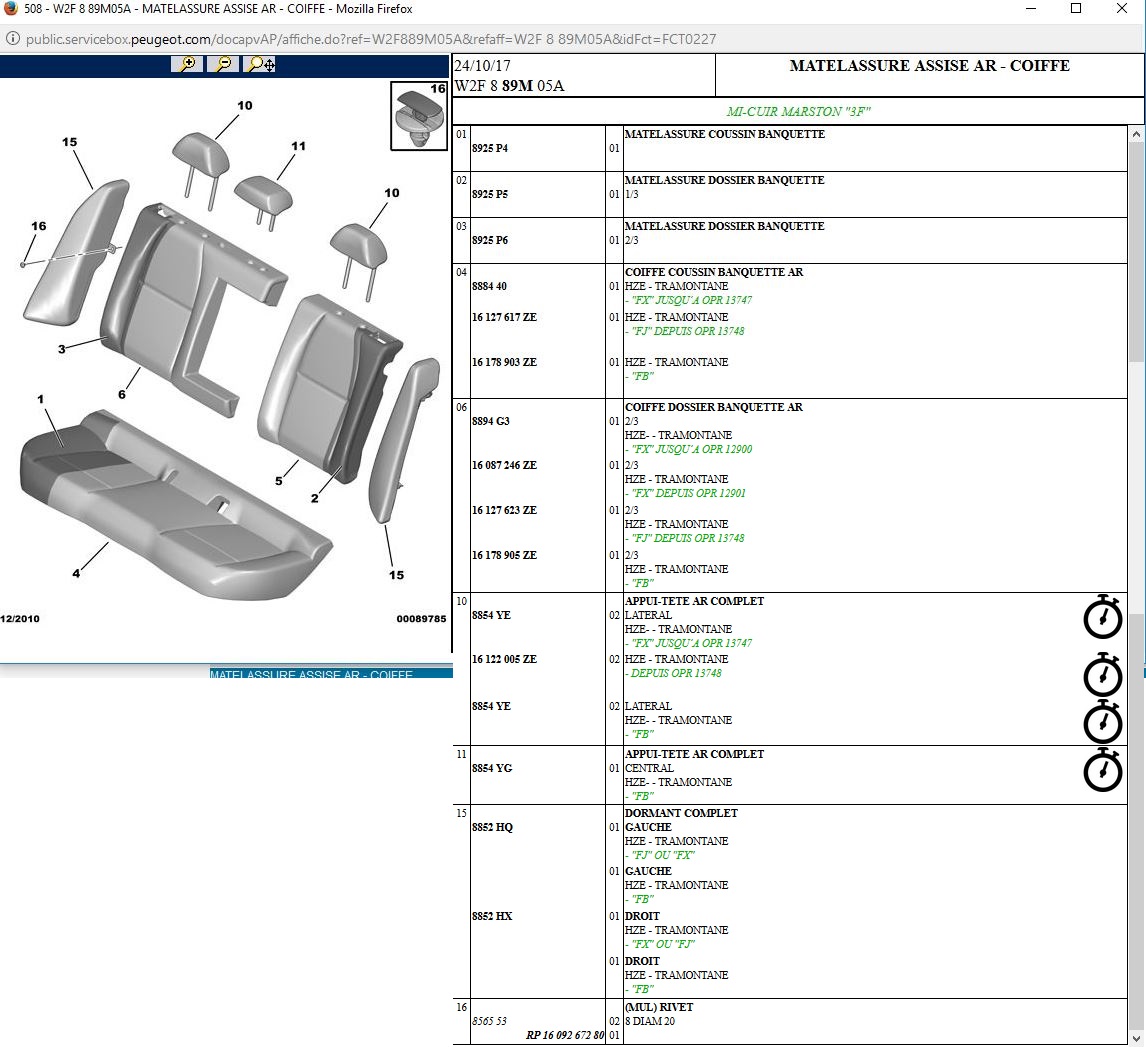The height and width of the screenshot is (1047, 1146).
Task: Click part number 16 127 617 ZE
Action: pos(504,317)
